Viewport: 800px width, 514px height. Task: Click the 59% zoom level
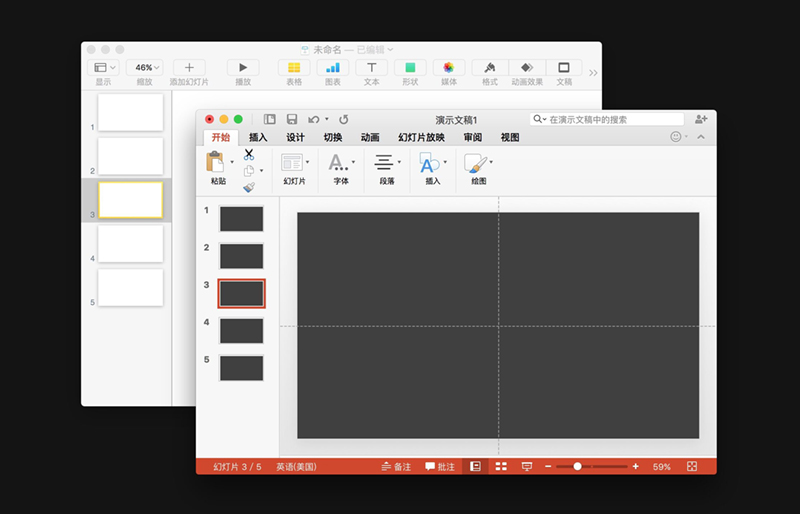click(662, 467)
